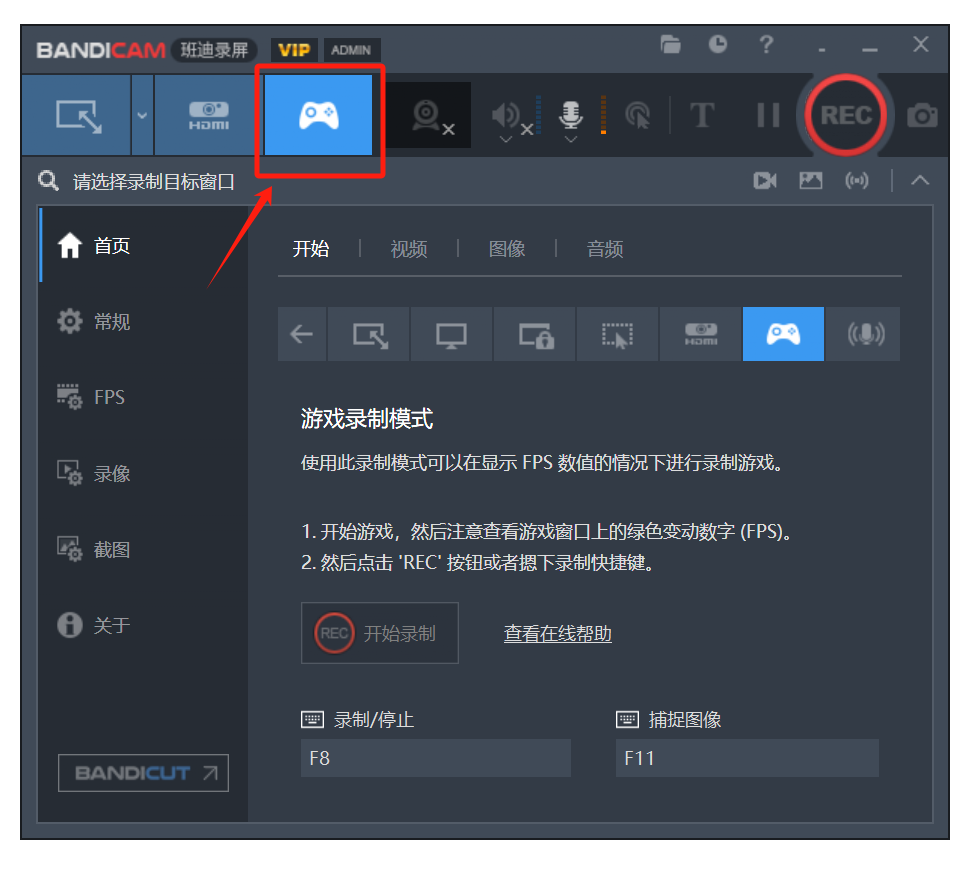Toggle microphone recording icon
Screen dimensions: 972x886
(x=570, y=114)
